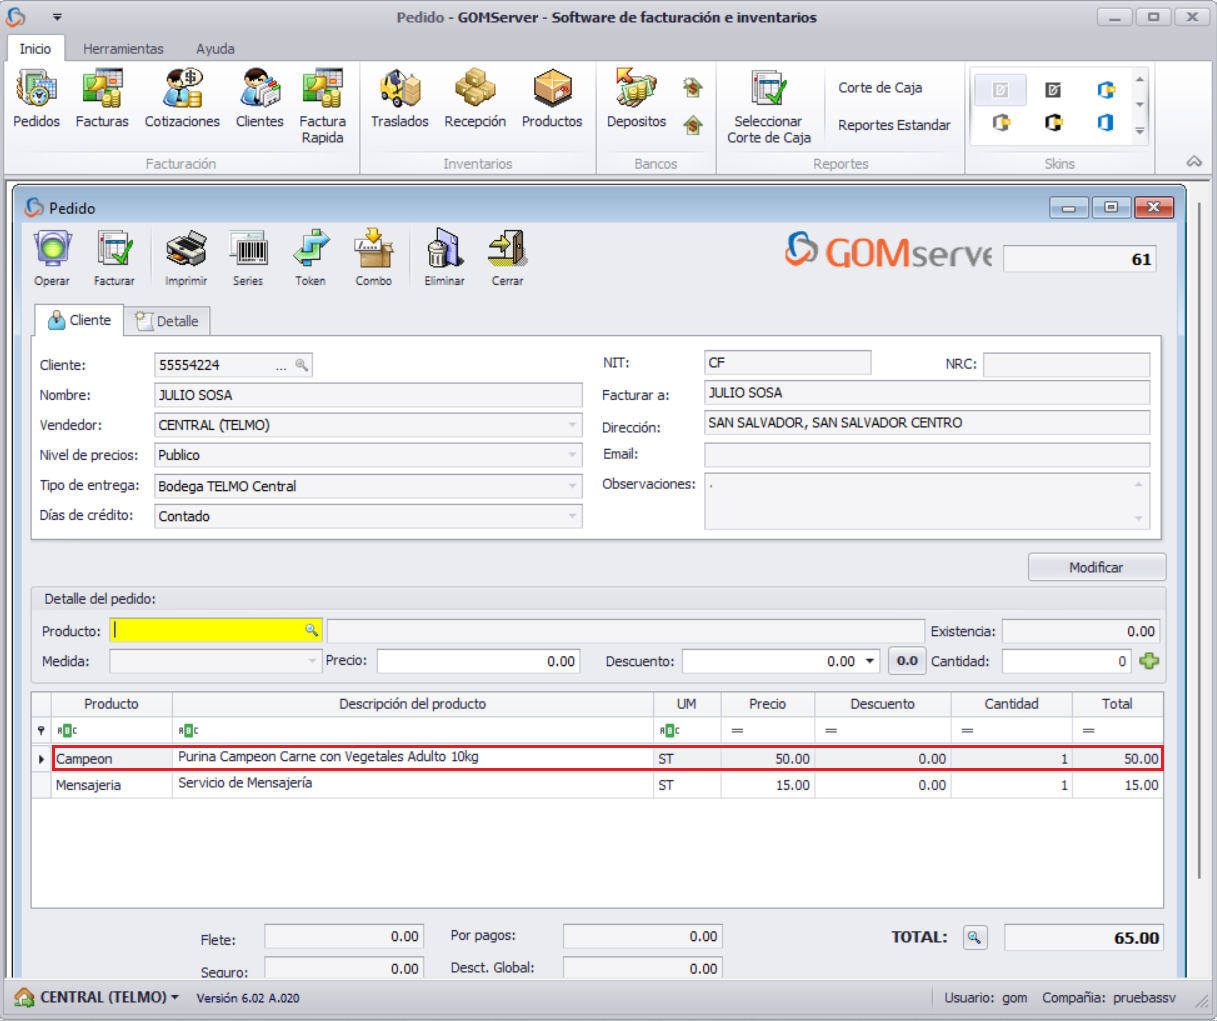The width and height of the screenshot is (1217, 1021).
Task: Click Combo icon
Action: tap(373, 259)
